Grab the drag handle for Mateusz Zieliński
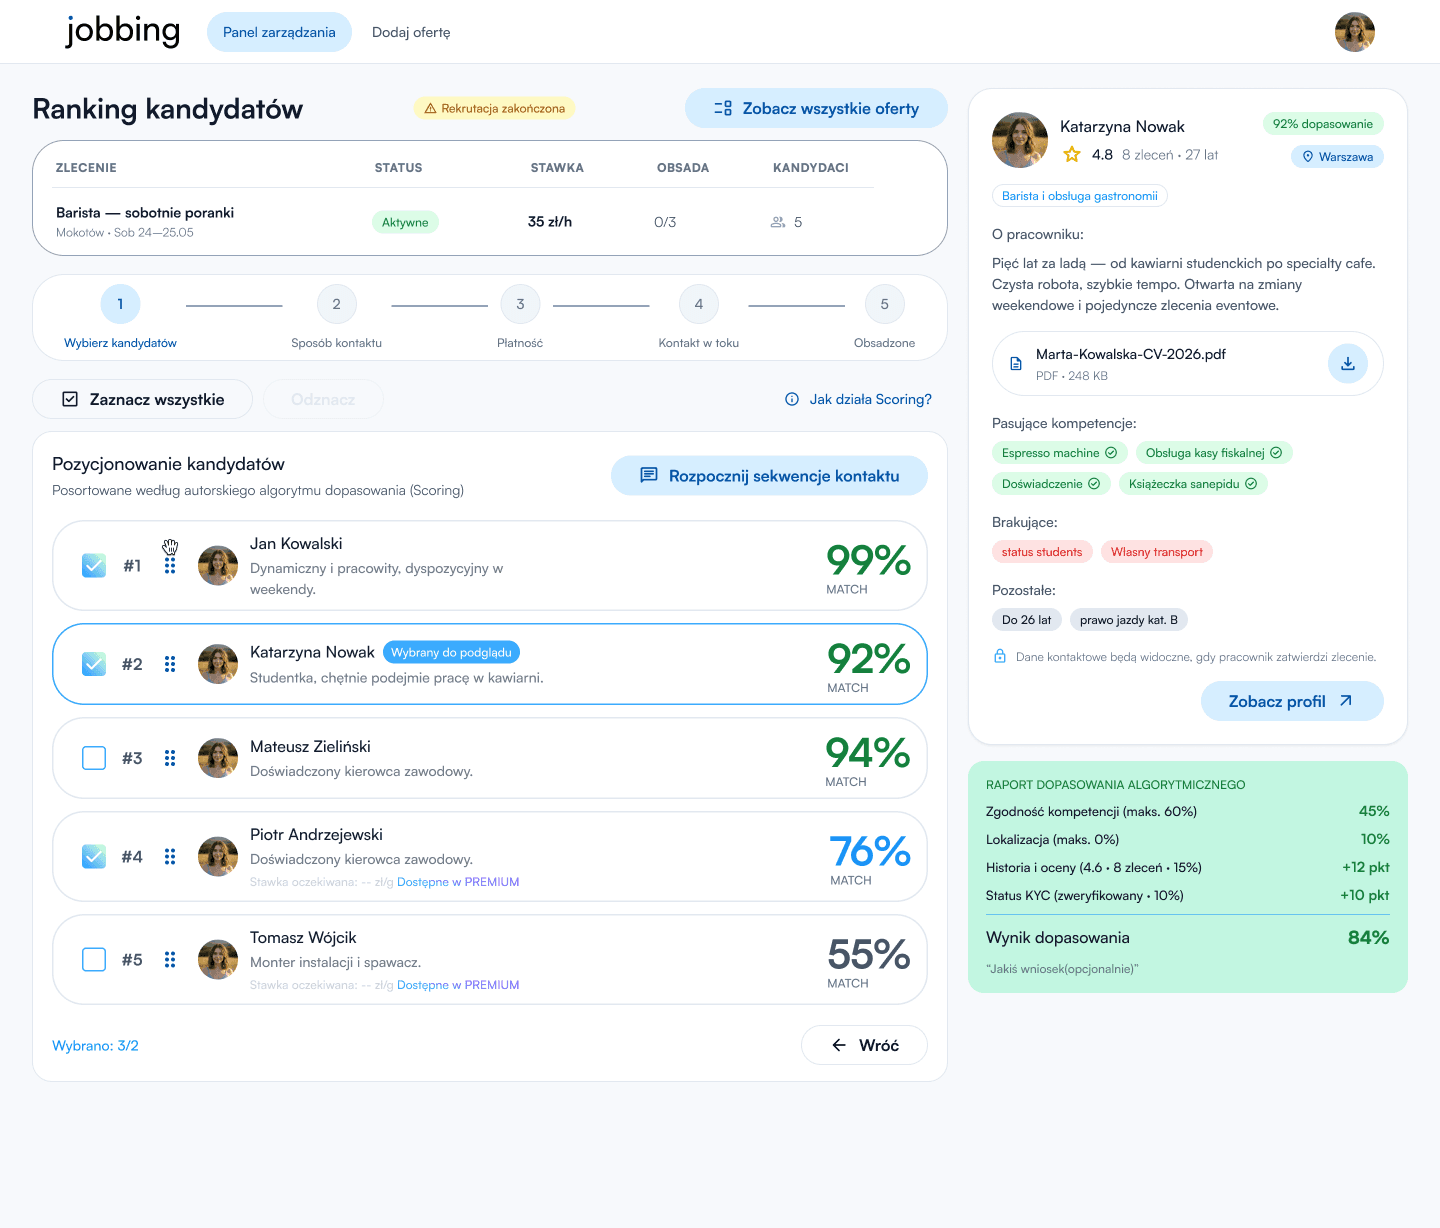 click(x=170, y=758)
